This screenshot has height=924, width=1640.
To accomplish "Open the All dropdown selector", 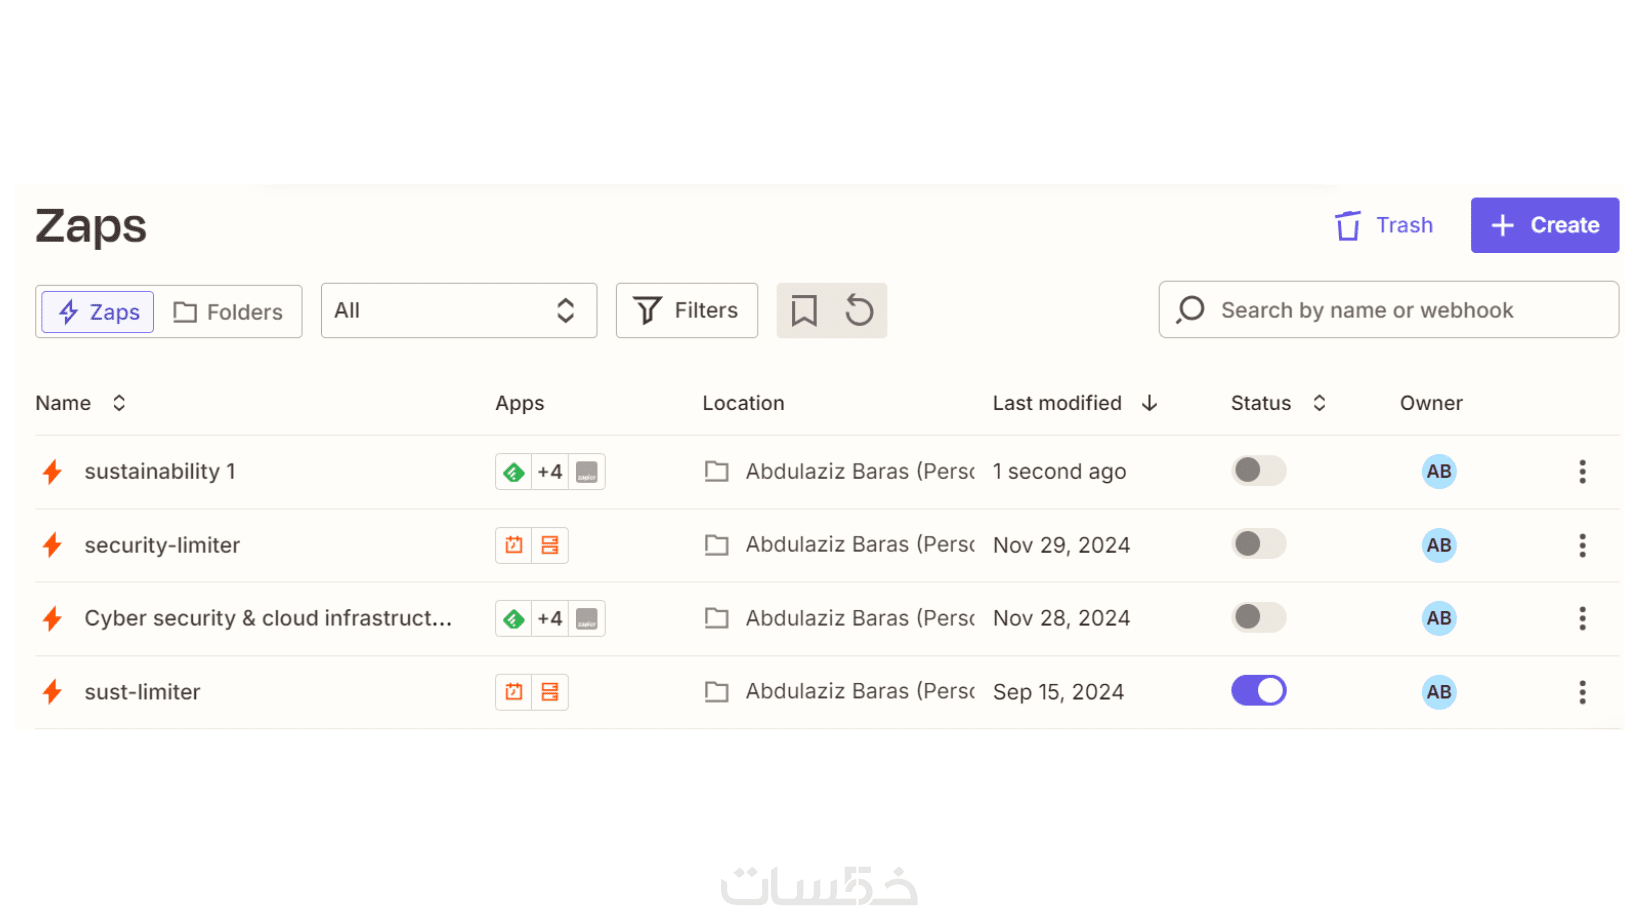I will (458, 311).
